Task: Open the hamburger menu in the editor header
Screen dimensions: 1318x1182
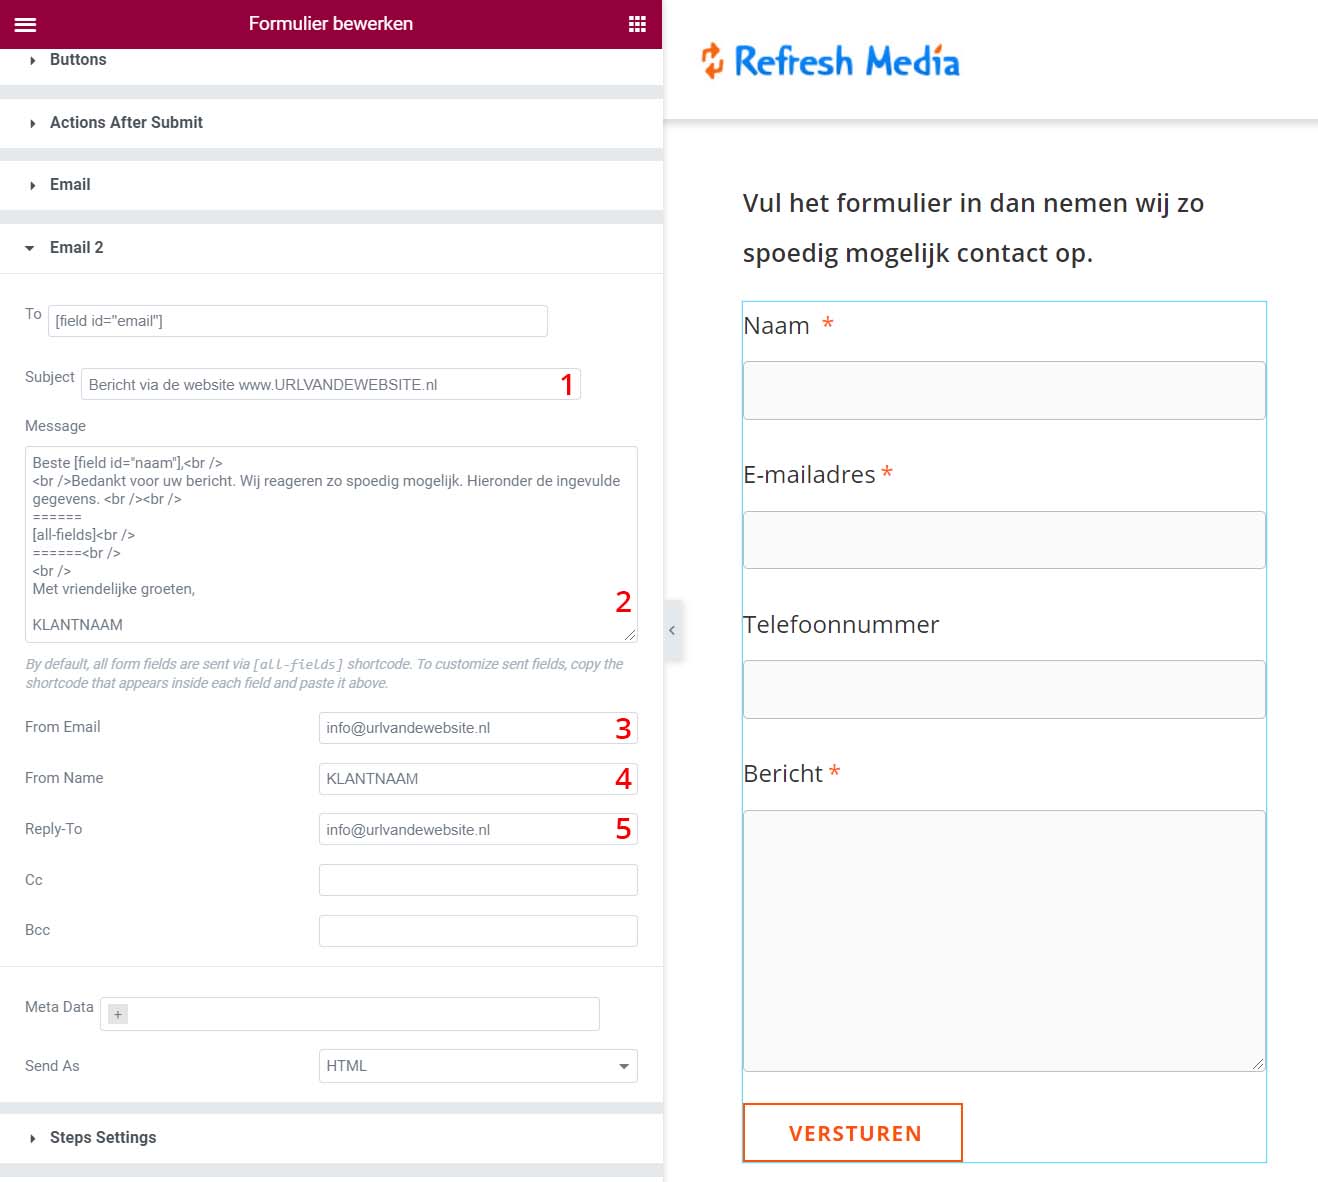Action: coord(25,24)
